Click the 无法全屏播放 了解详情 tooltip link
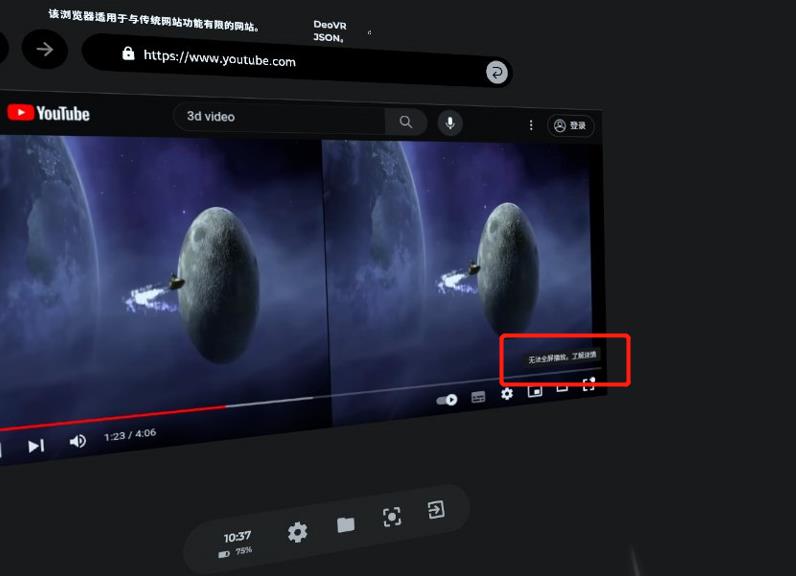796x576 pixels. pos(562,357)
